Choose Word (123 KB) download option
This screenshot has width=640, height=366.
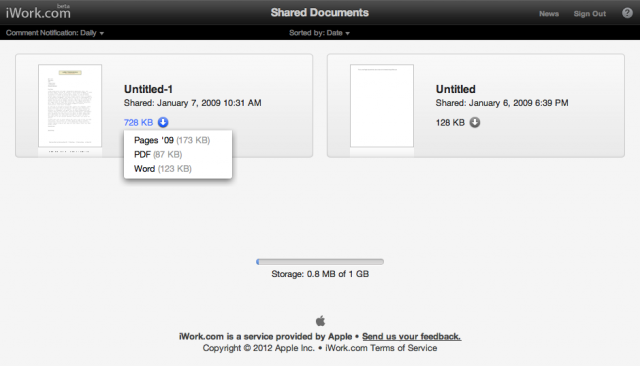[162, 169]
